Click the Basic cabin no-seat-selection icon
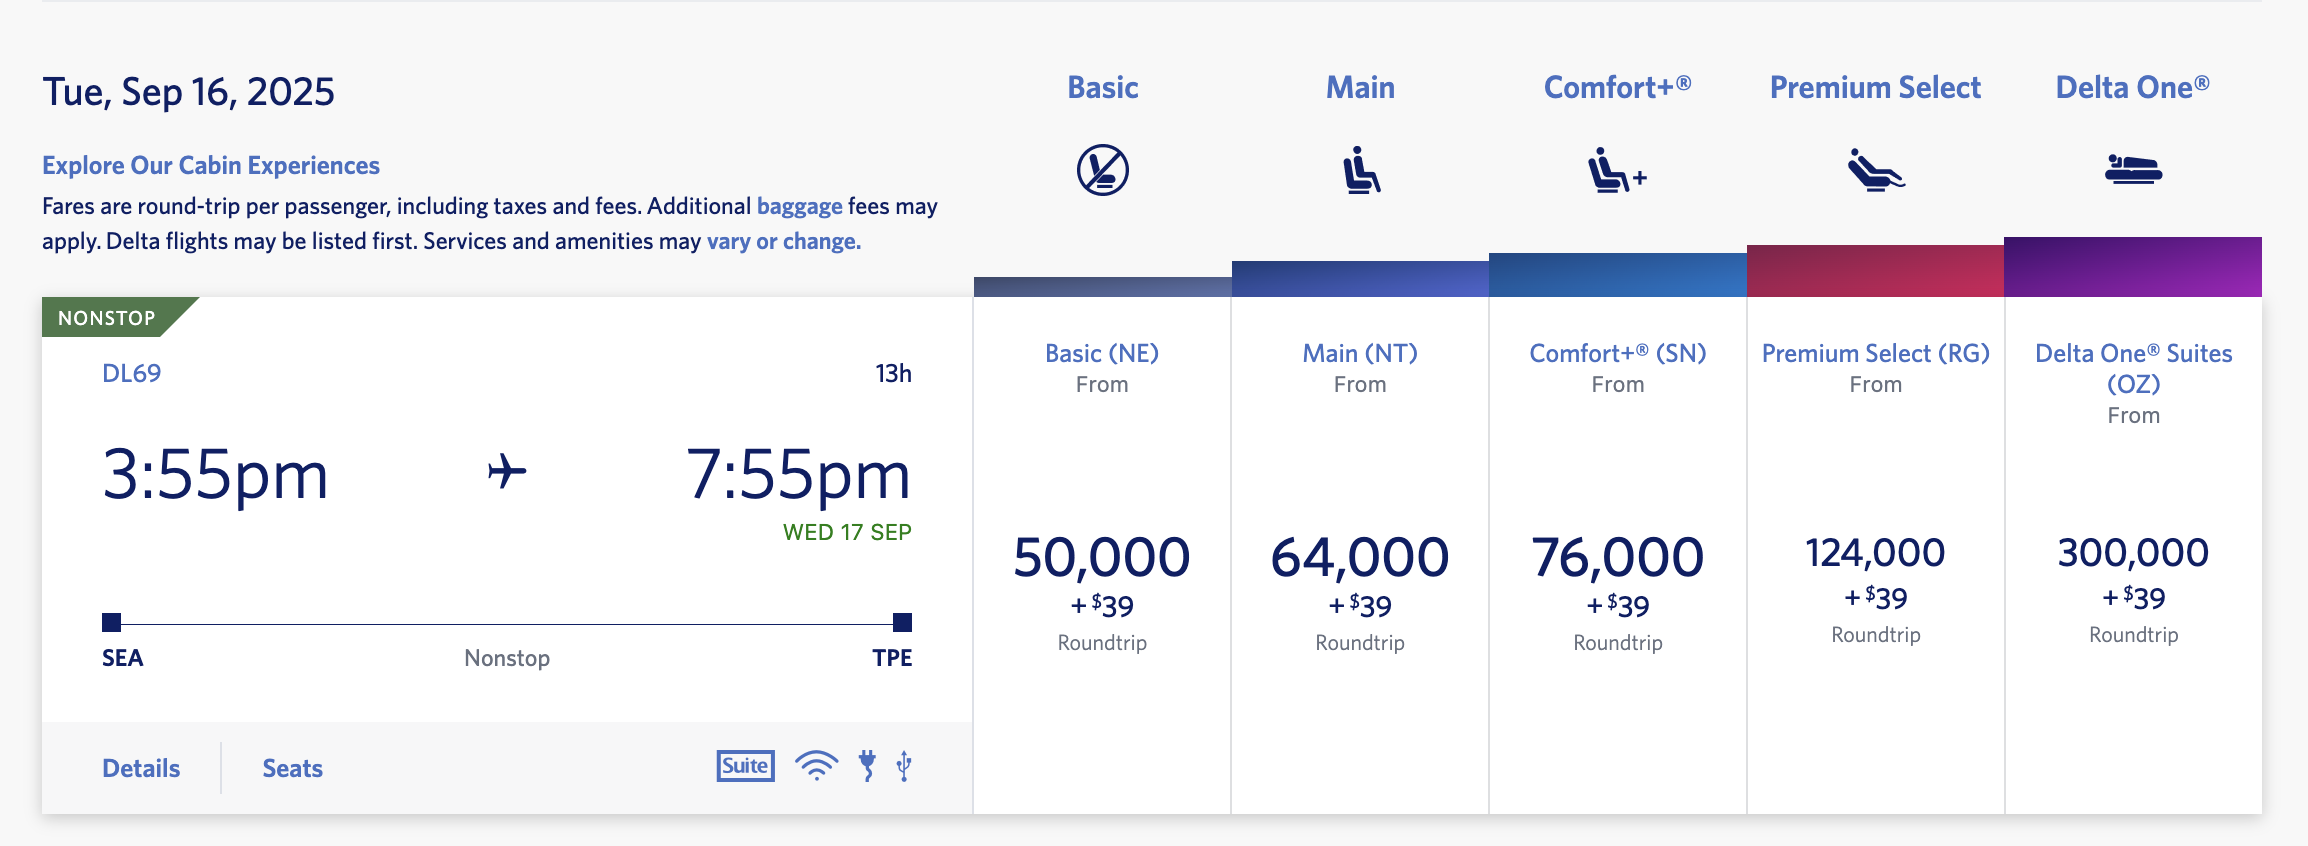This screenshot has width=2308, height=846. tap(1102, 170)
